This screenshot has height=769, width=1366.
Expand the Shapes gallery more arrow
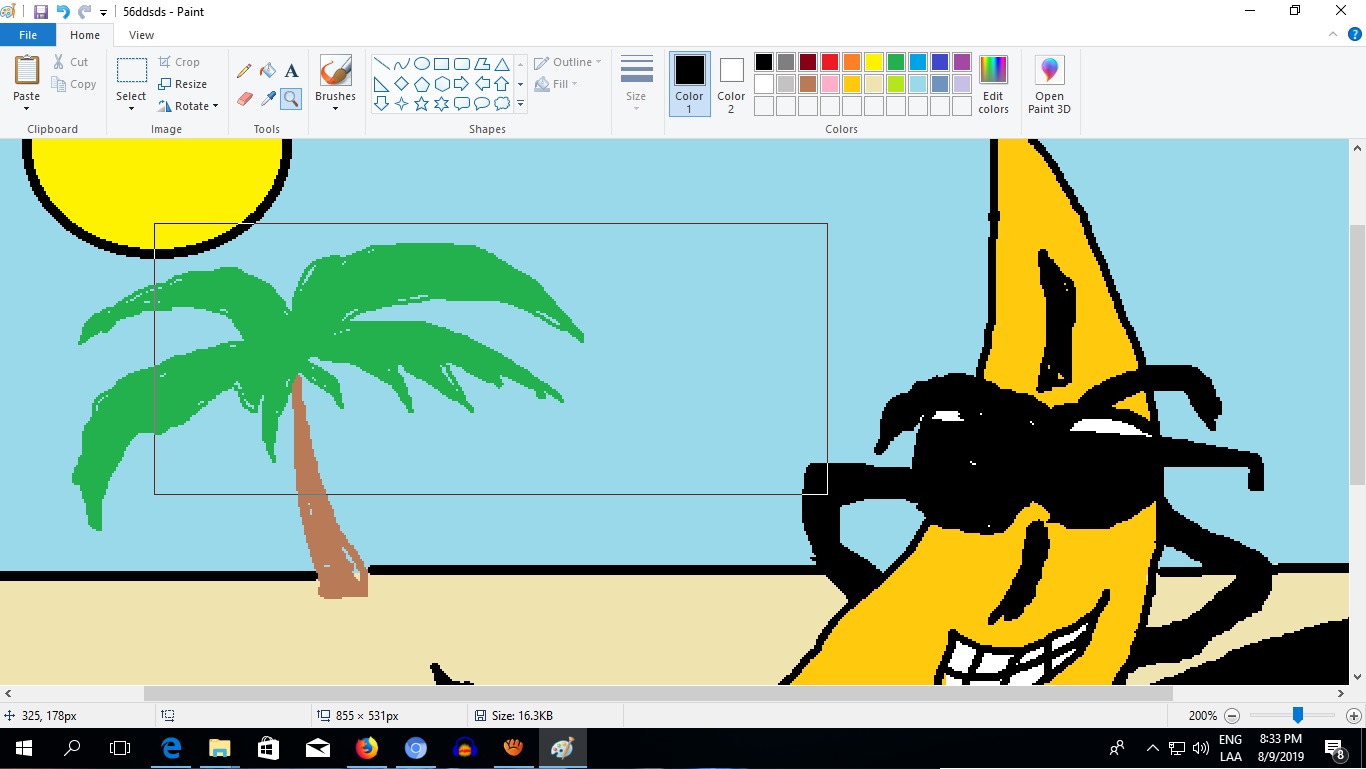tap(520, 104)
